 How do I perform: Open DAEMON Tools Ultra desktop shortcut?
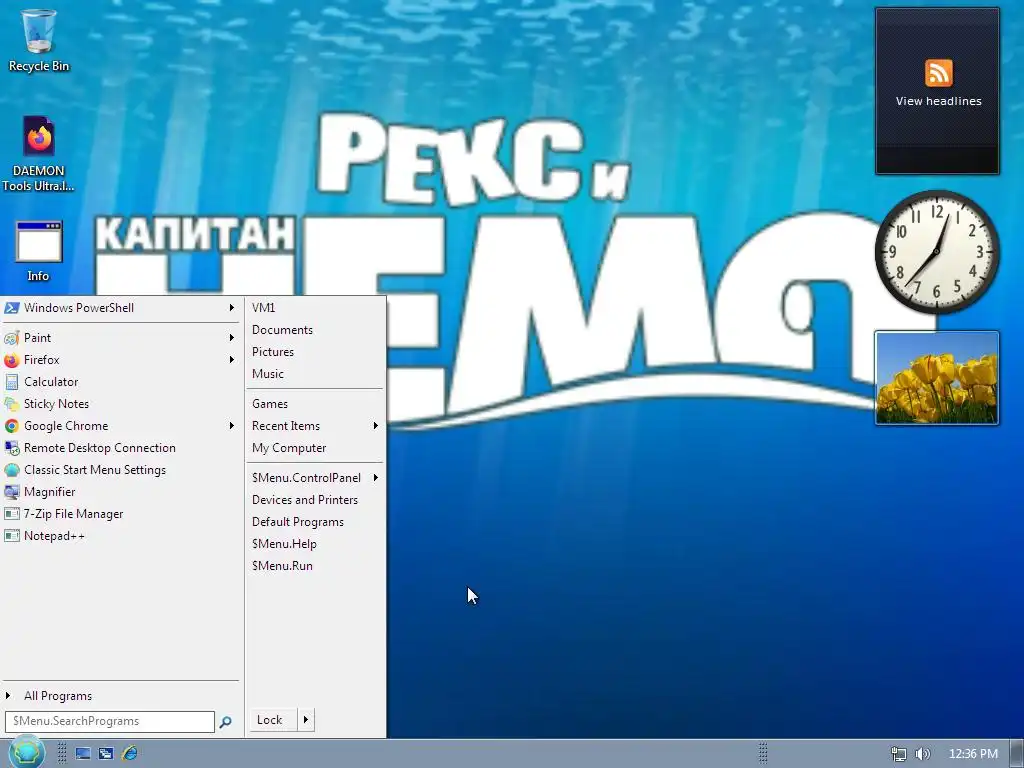tap(39, 154)
